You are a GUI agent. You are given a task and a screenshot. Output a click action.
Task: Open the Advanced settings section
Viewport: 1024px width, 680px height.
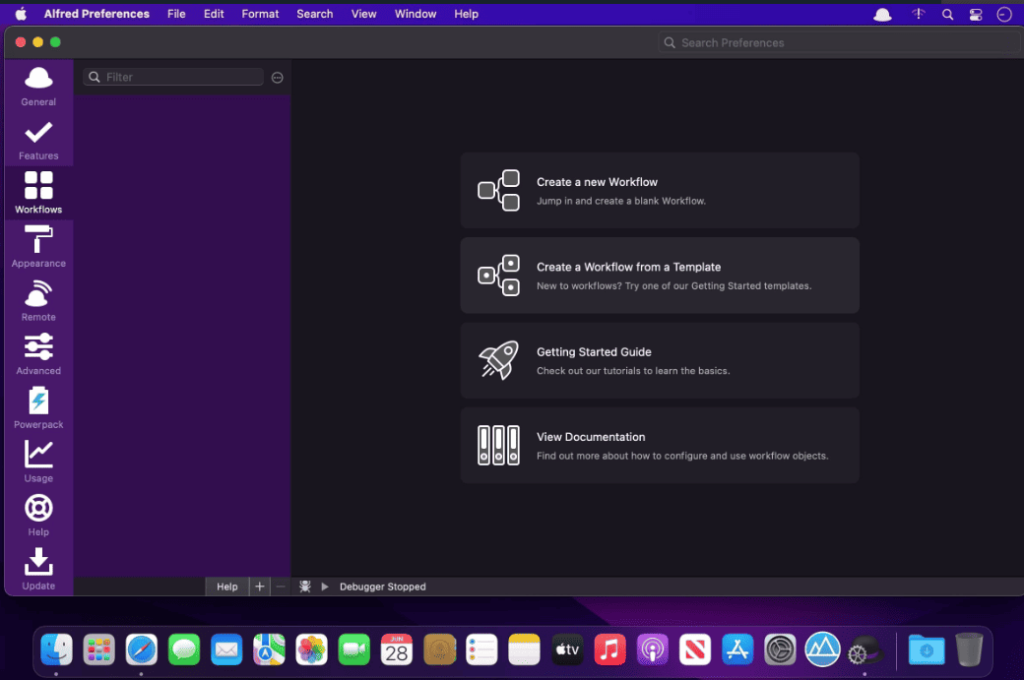click(x=38, y=354)
